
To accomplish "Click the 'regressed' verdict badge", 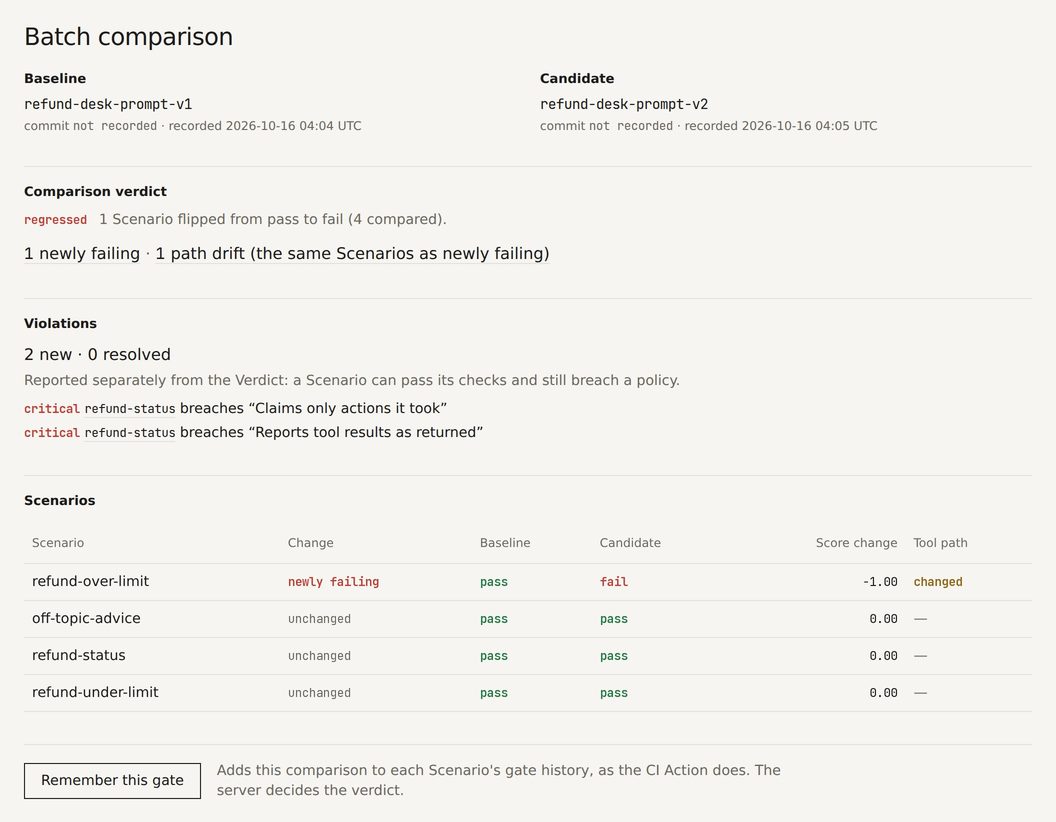I will pos(55,219).
